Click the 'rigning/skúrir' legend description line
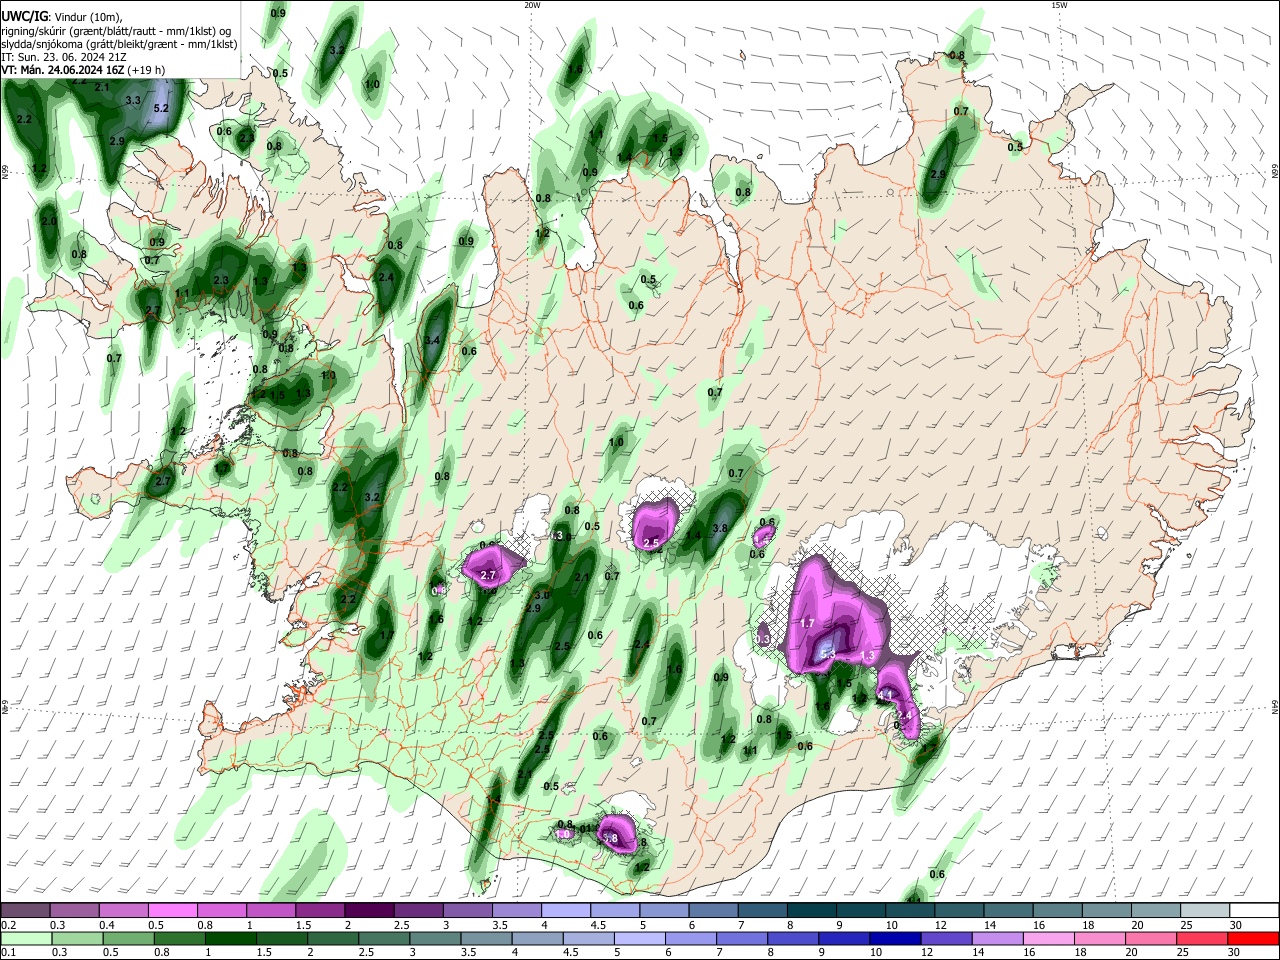 116,31
